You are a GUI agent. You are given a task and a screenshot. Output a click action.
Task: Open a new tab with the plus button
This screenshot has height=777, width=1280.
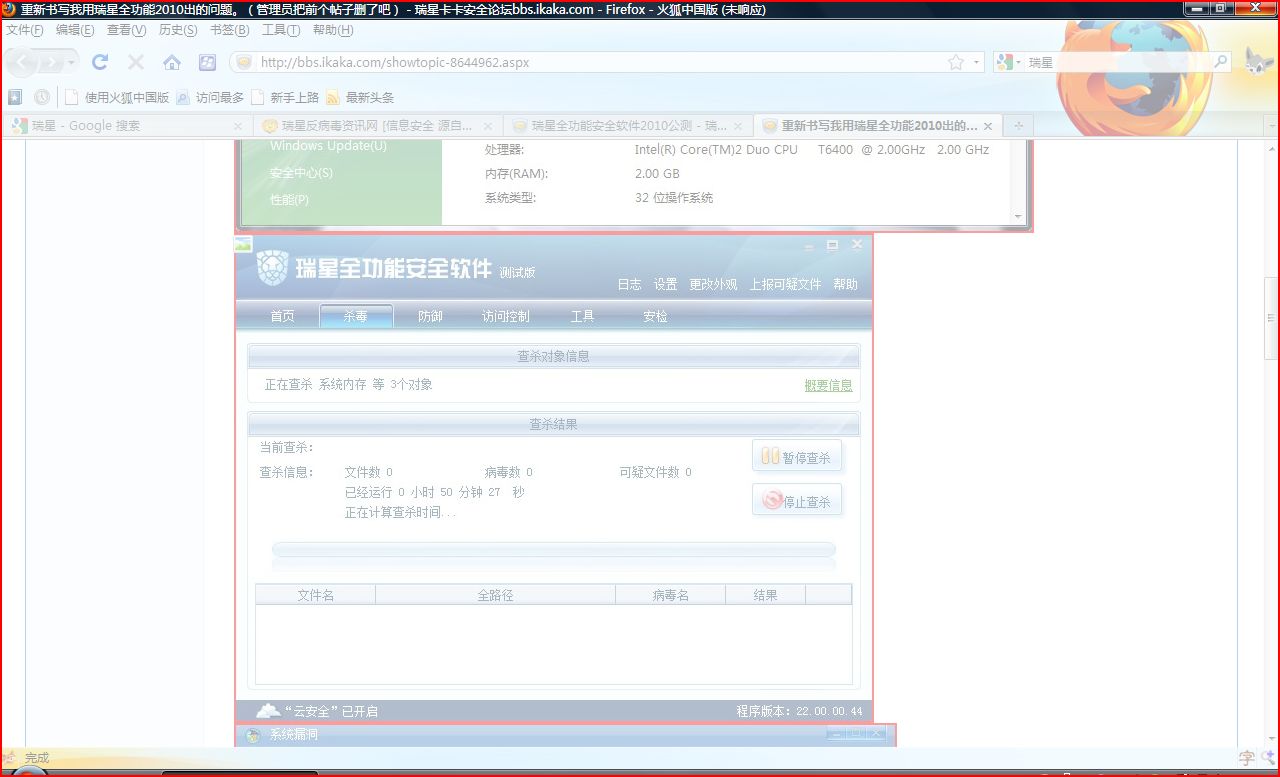(x=1019, y=126)
